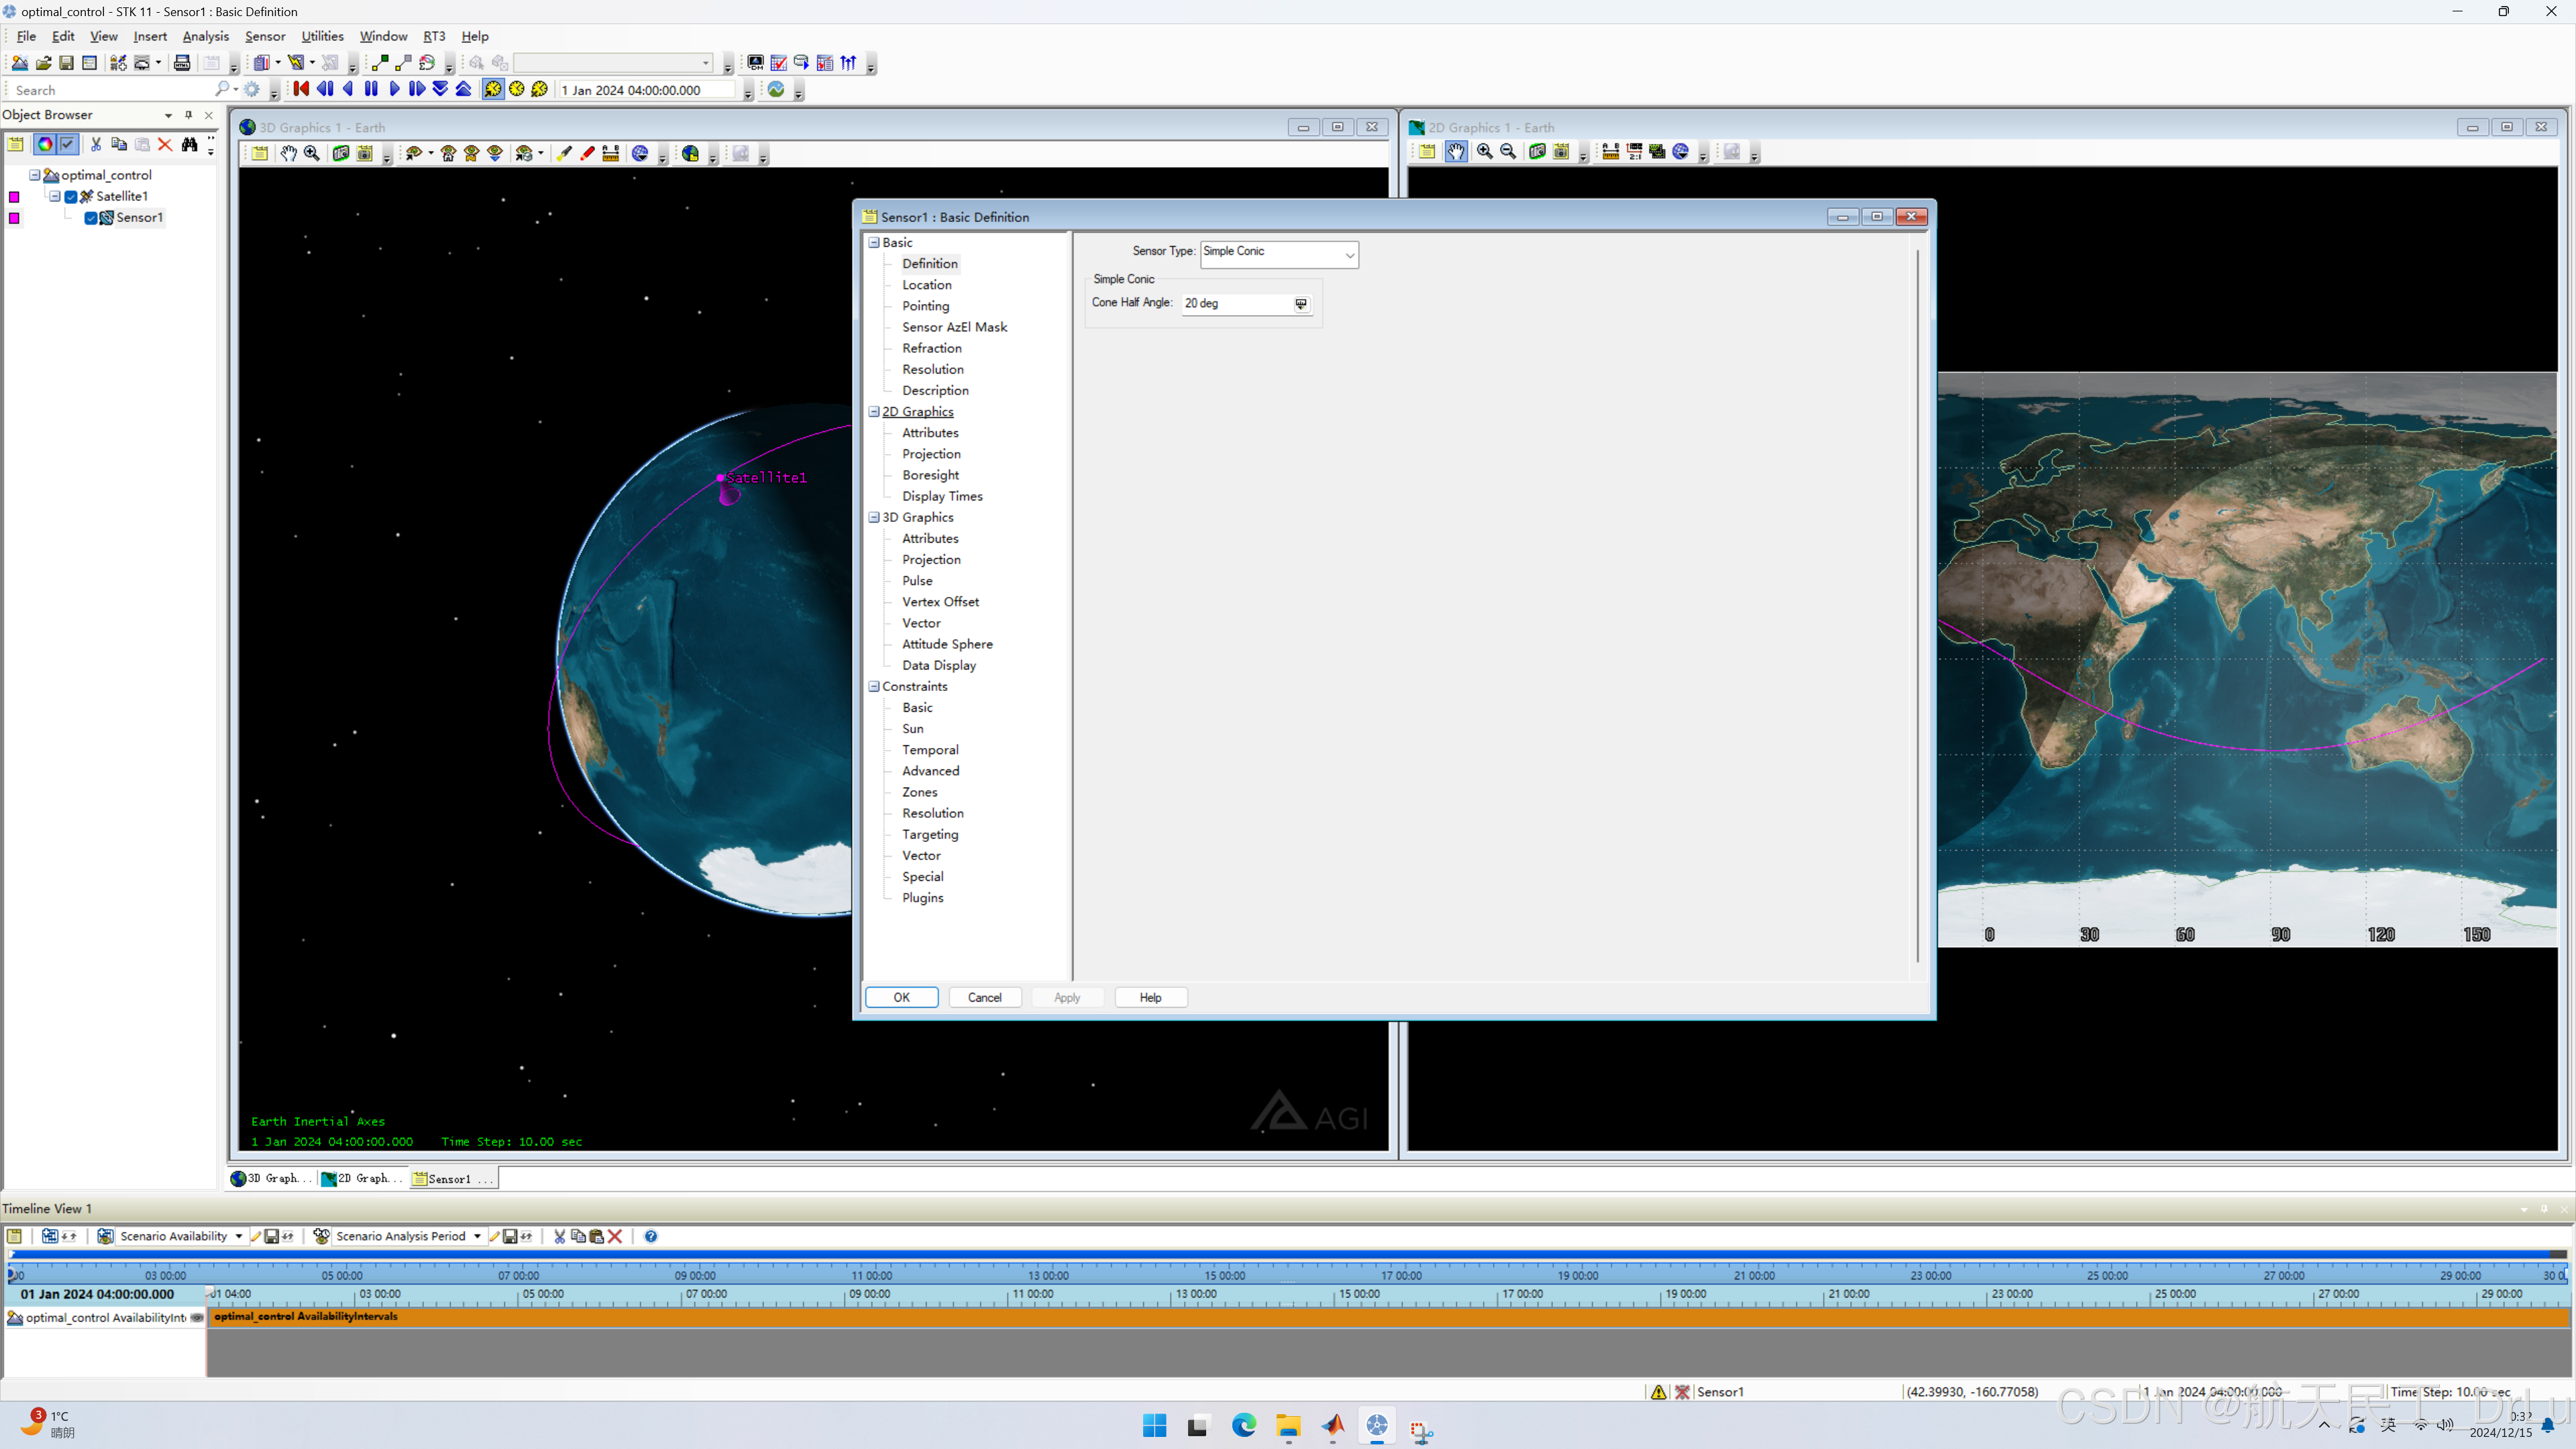This screenshot has height=1449, width=2576.
Task: Click red X delete icon in Object Browser
Action: (x=165, y=145)
